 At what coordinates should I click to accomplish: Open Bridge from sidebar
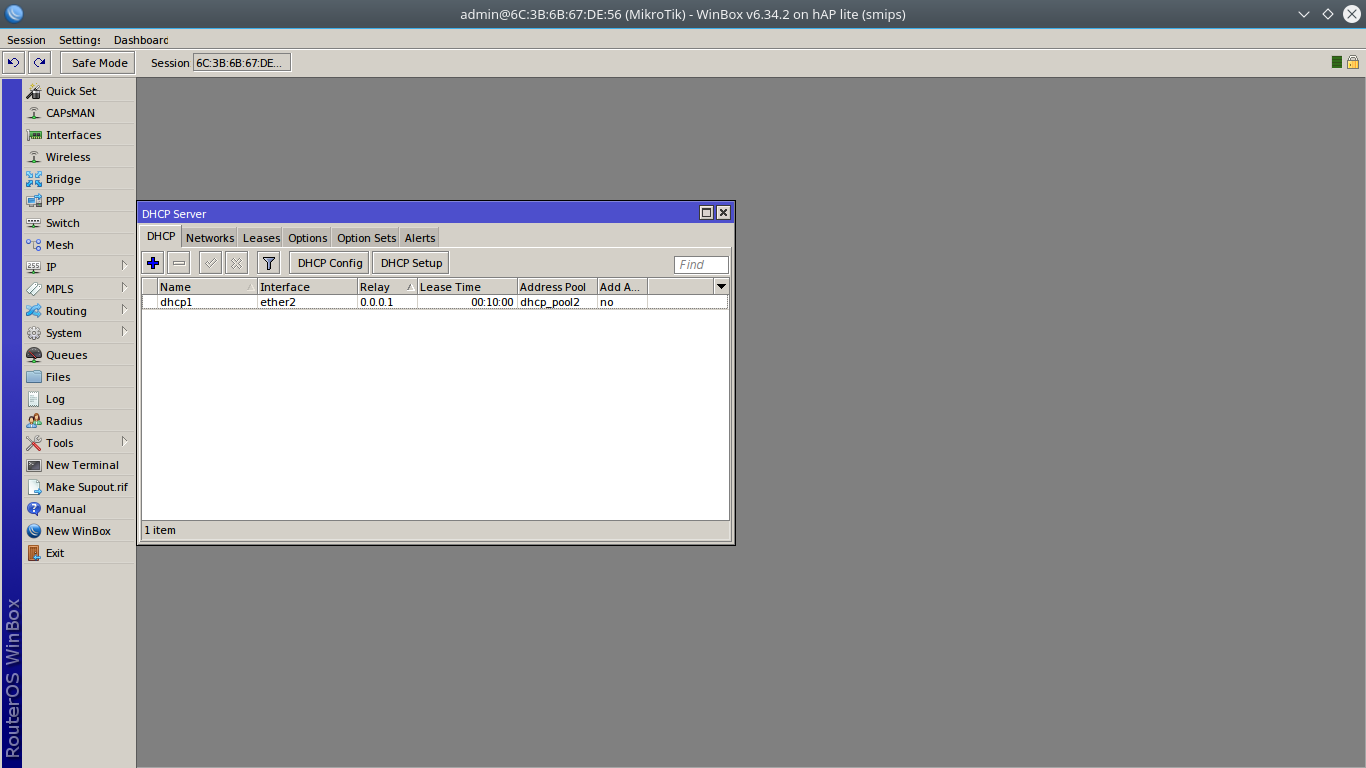point(79,179)
